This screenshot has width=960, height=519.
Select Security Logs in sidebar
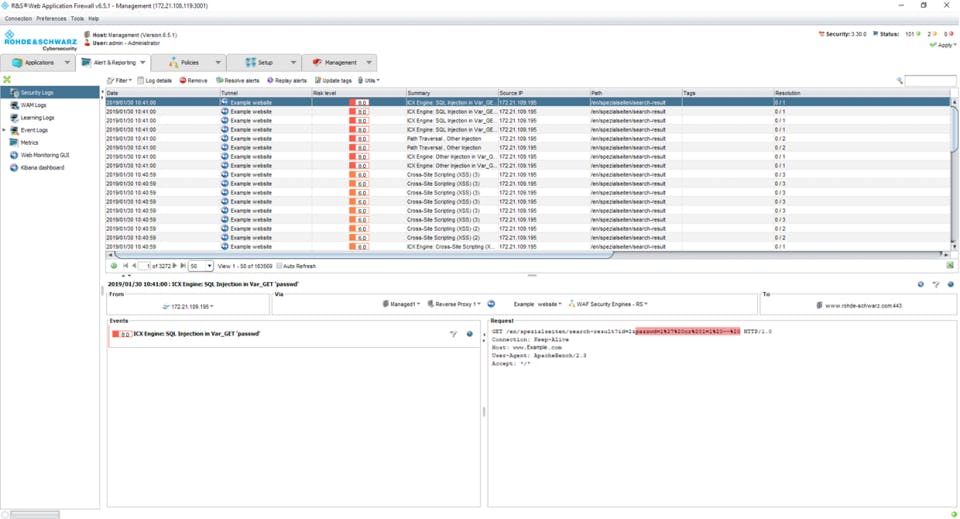click(50, 92)
